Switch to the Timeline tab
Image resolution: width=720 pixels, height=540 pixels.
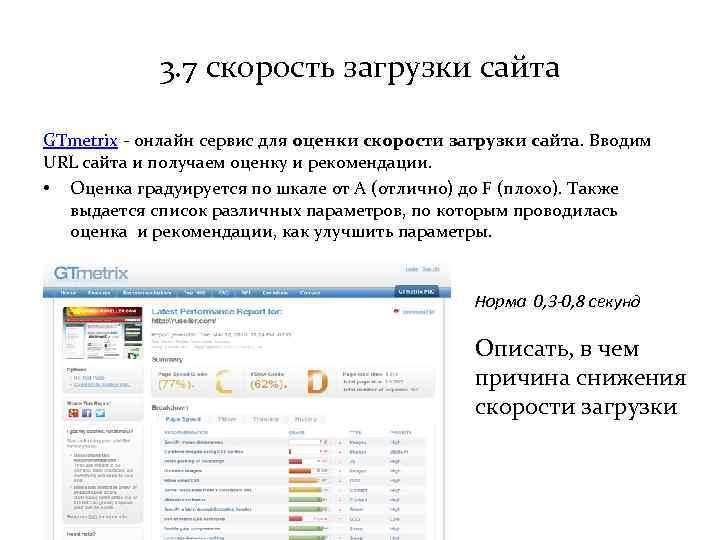(x=265, y=419)
